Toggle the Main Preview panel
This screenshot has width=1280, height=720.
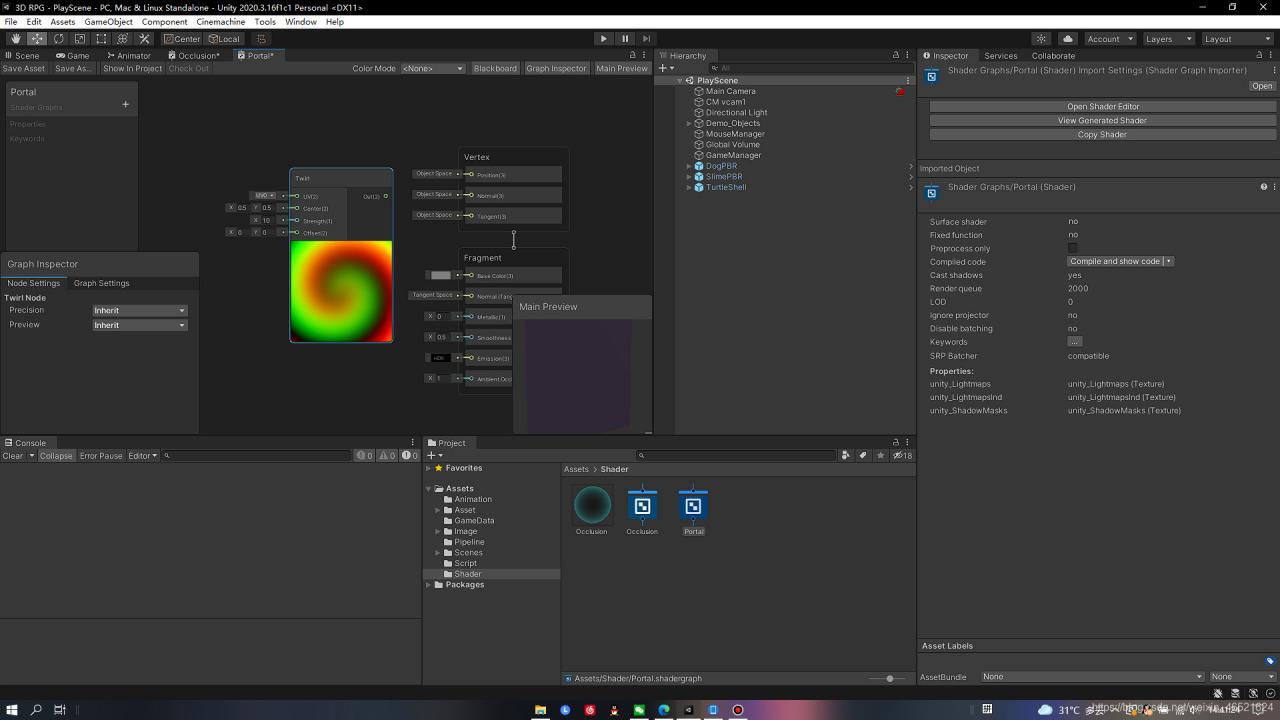click(622, 69)
